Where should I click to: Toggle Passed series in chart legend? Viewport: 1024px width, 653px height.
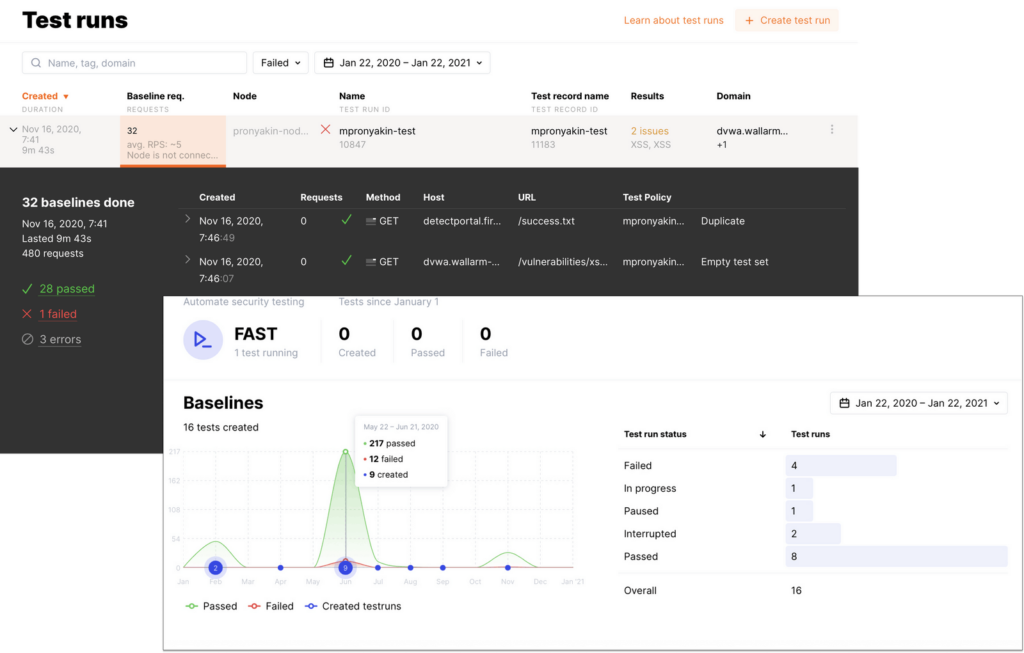(211, 606)
